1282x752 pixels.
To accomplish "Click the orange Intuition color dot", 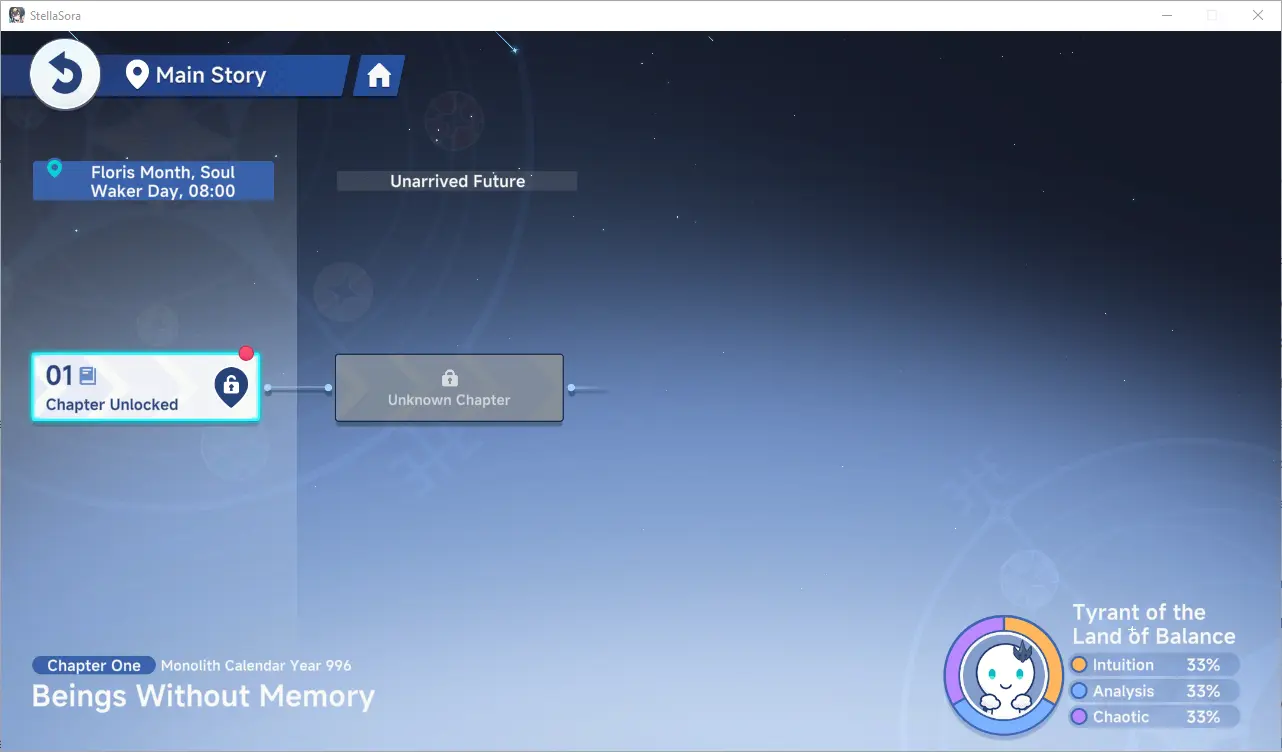I will [x=1079, y=665].
